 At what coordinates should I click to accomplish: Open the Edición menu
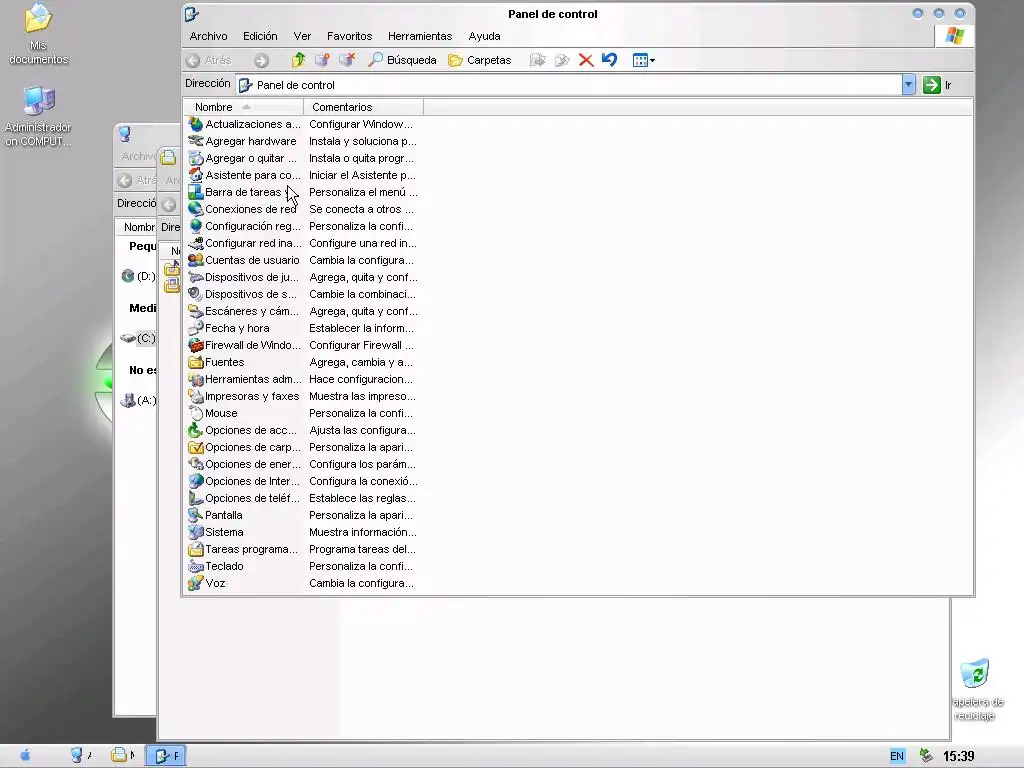[x=260, y=37]
